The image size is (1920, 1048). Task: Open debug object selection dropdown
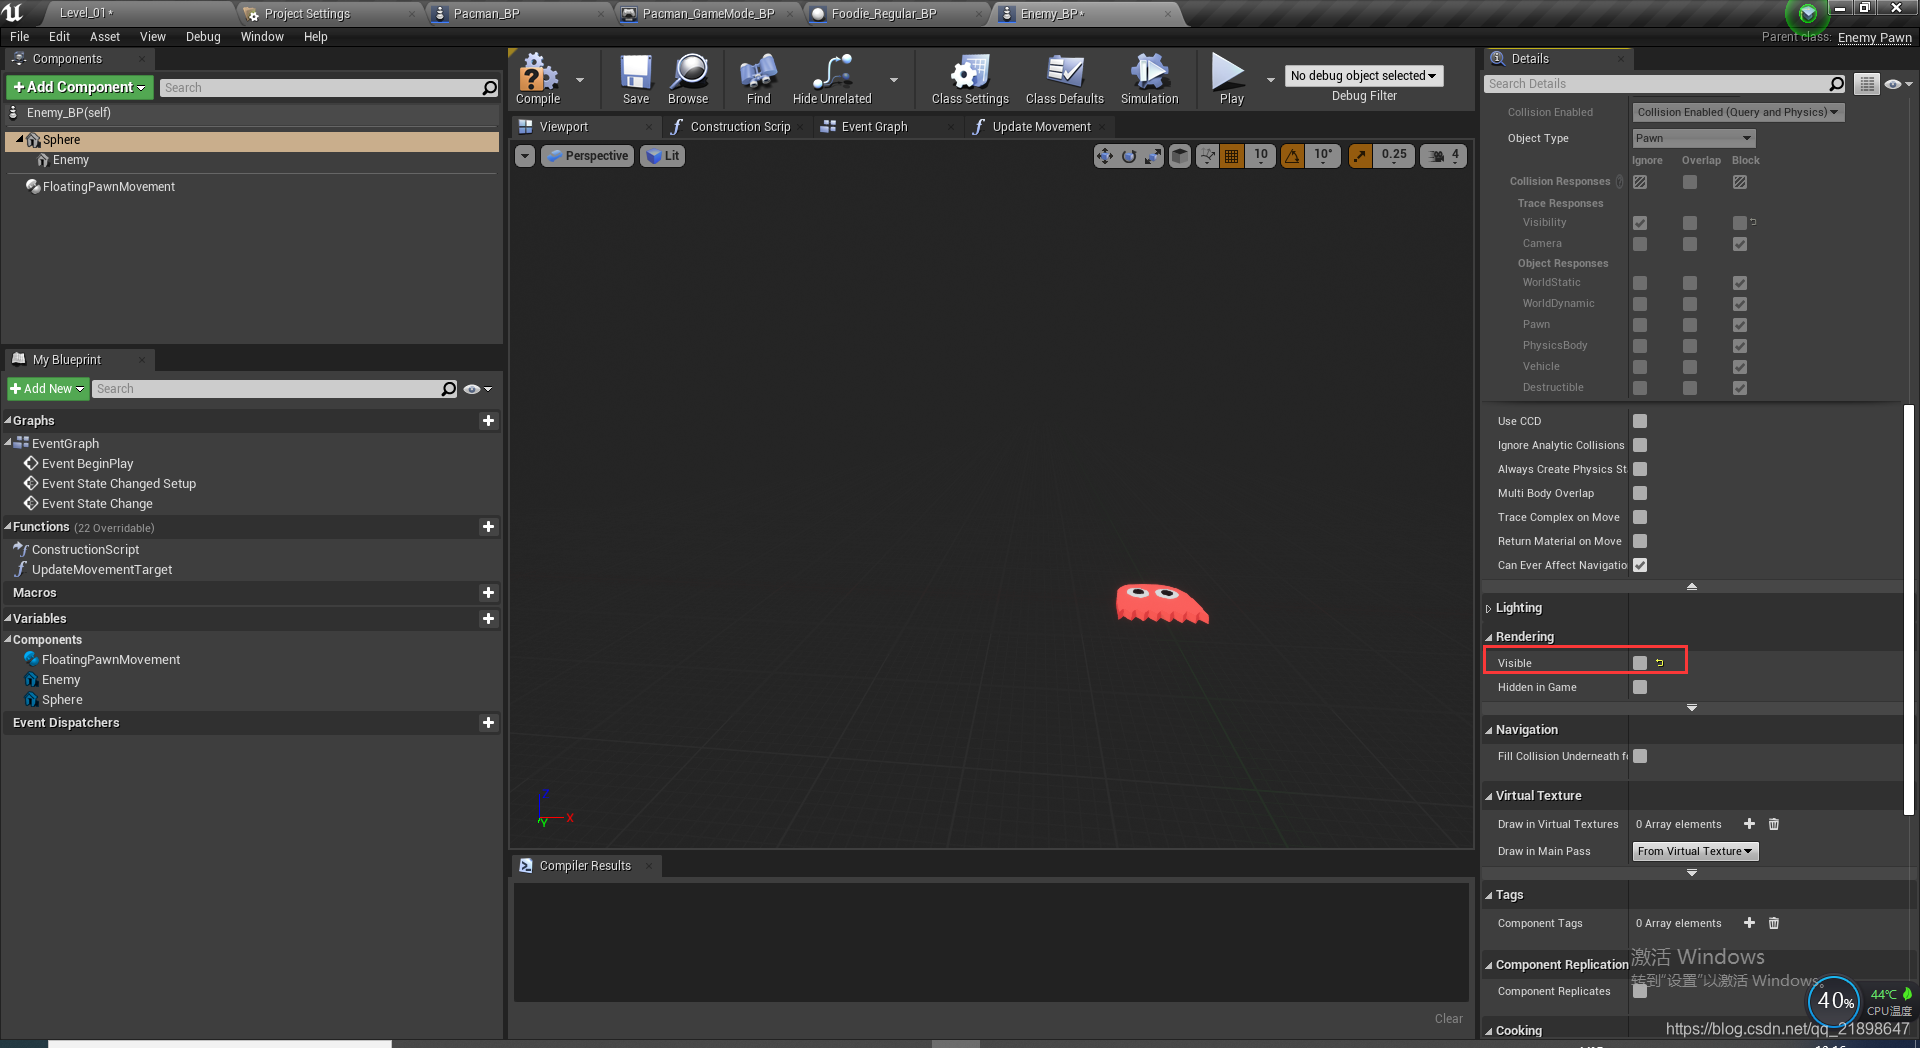pos(1363,76)
